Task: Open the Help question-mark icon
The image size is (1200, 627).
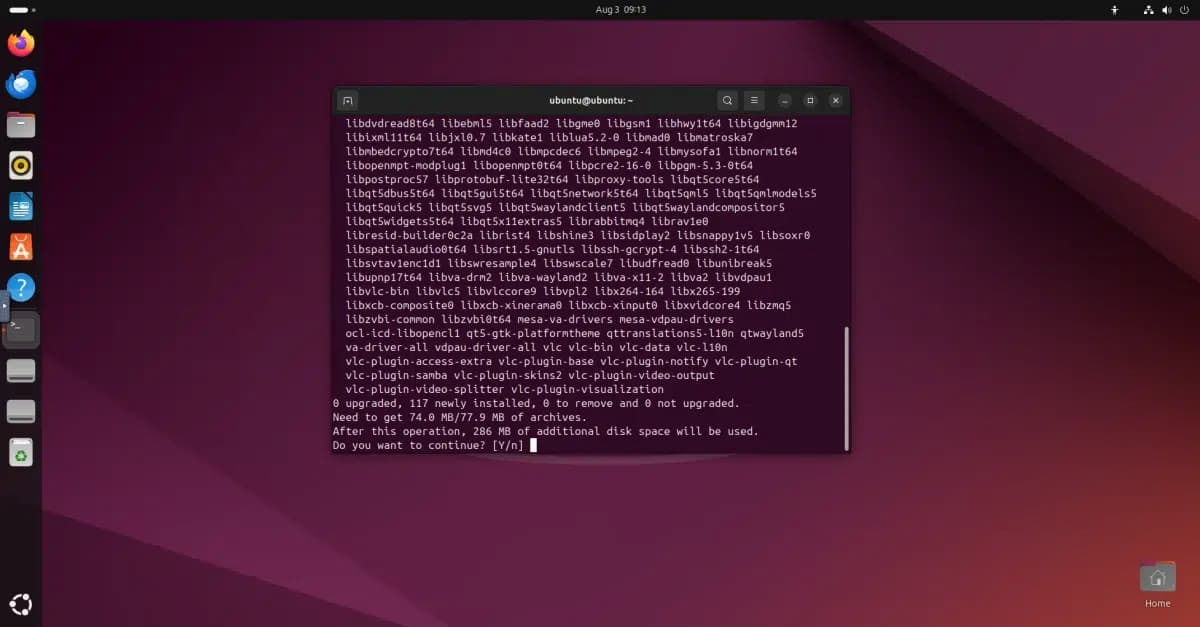Action: (x=21, y=288)
